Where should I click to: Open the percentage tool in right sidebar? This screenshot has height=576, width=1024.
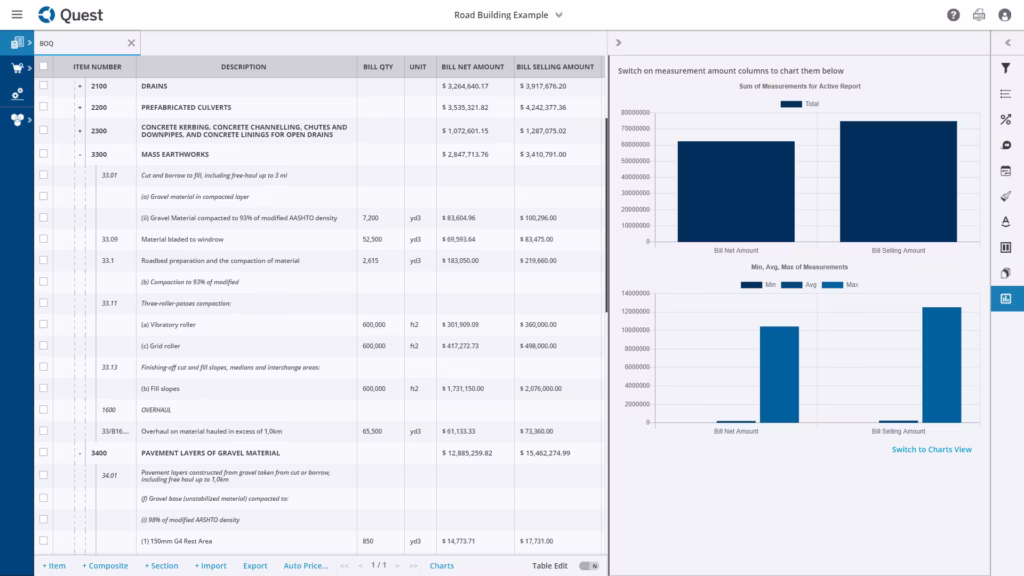pyautogui.click(x=1006, y=120)
